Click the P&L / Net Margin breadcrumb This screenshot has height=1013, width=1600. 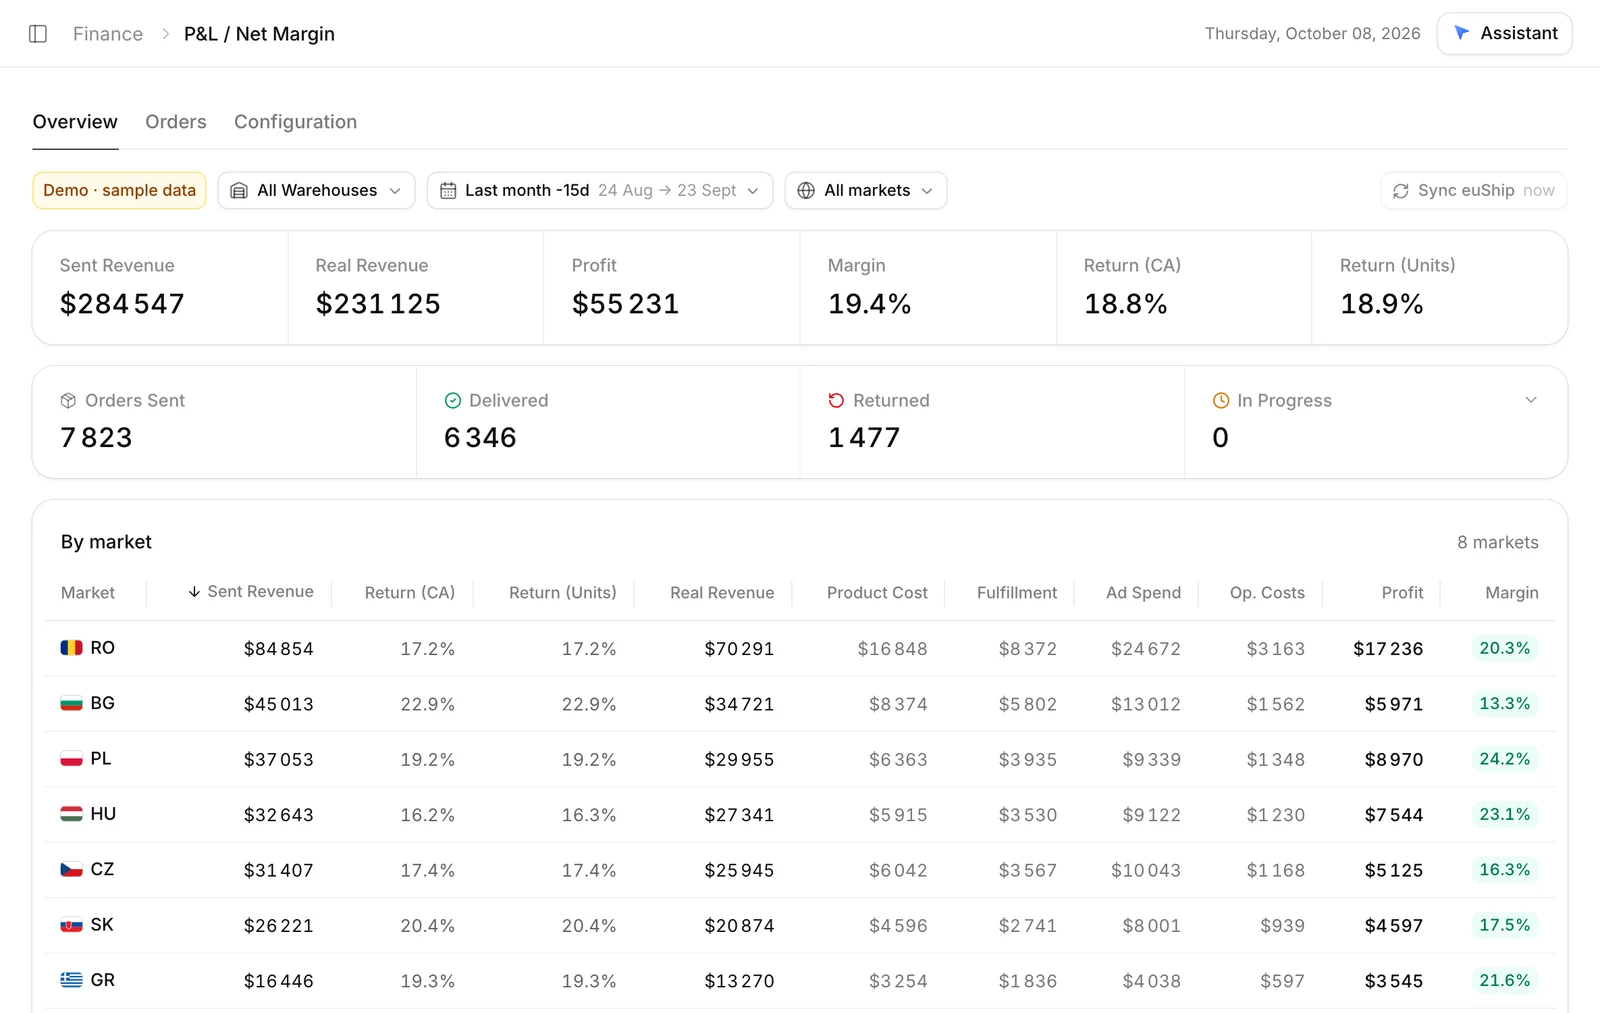point(259,34)
